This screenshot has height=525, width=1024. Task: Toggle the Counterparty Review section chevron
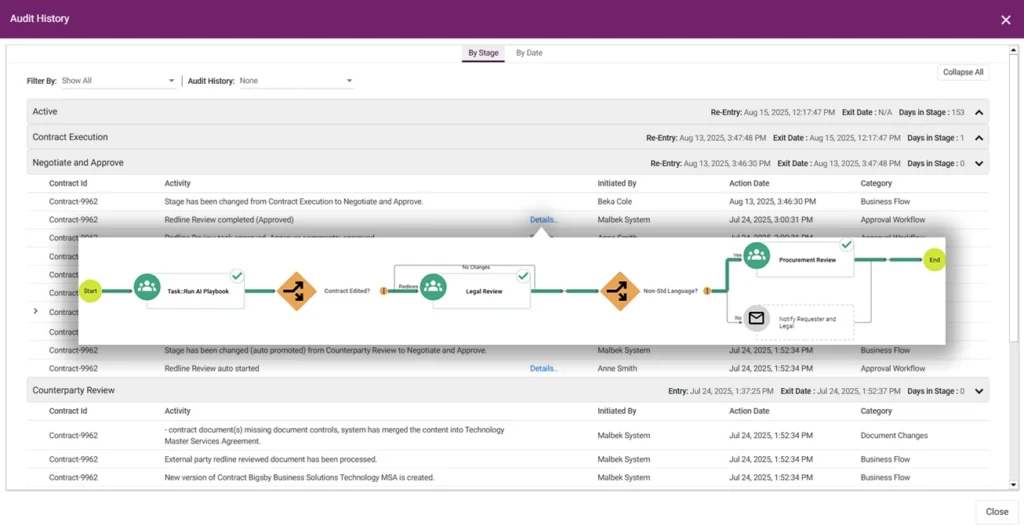pyautogui.click(x=979, y=391)
